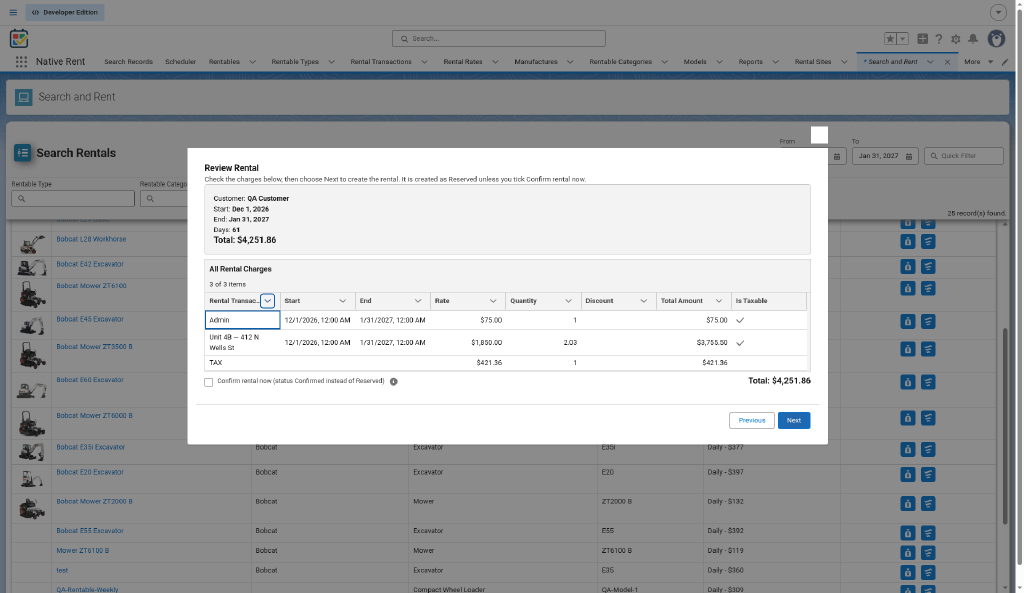Viewport: 1024px width, 593px height.
Task: Tick the Confirm rental now checkbox
Action: pos(208,382)
